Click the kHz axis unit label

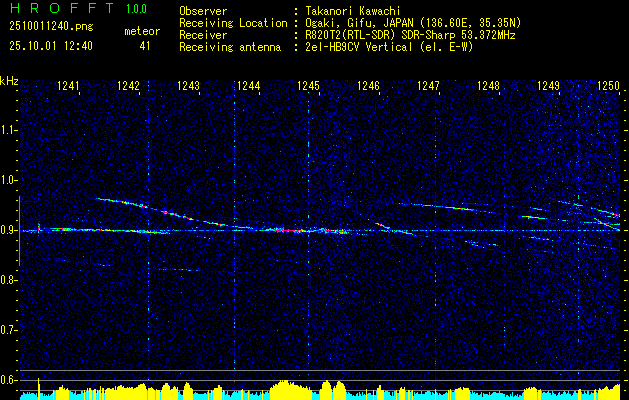[x=9, y=81]
